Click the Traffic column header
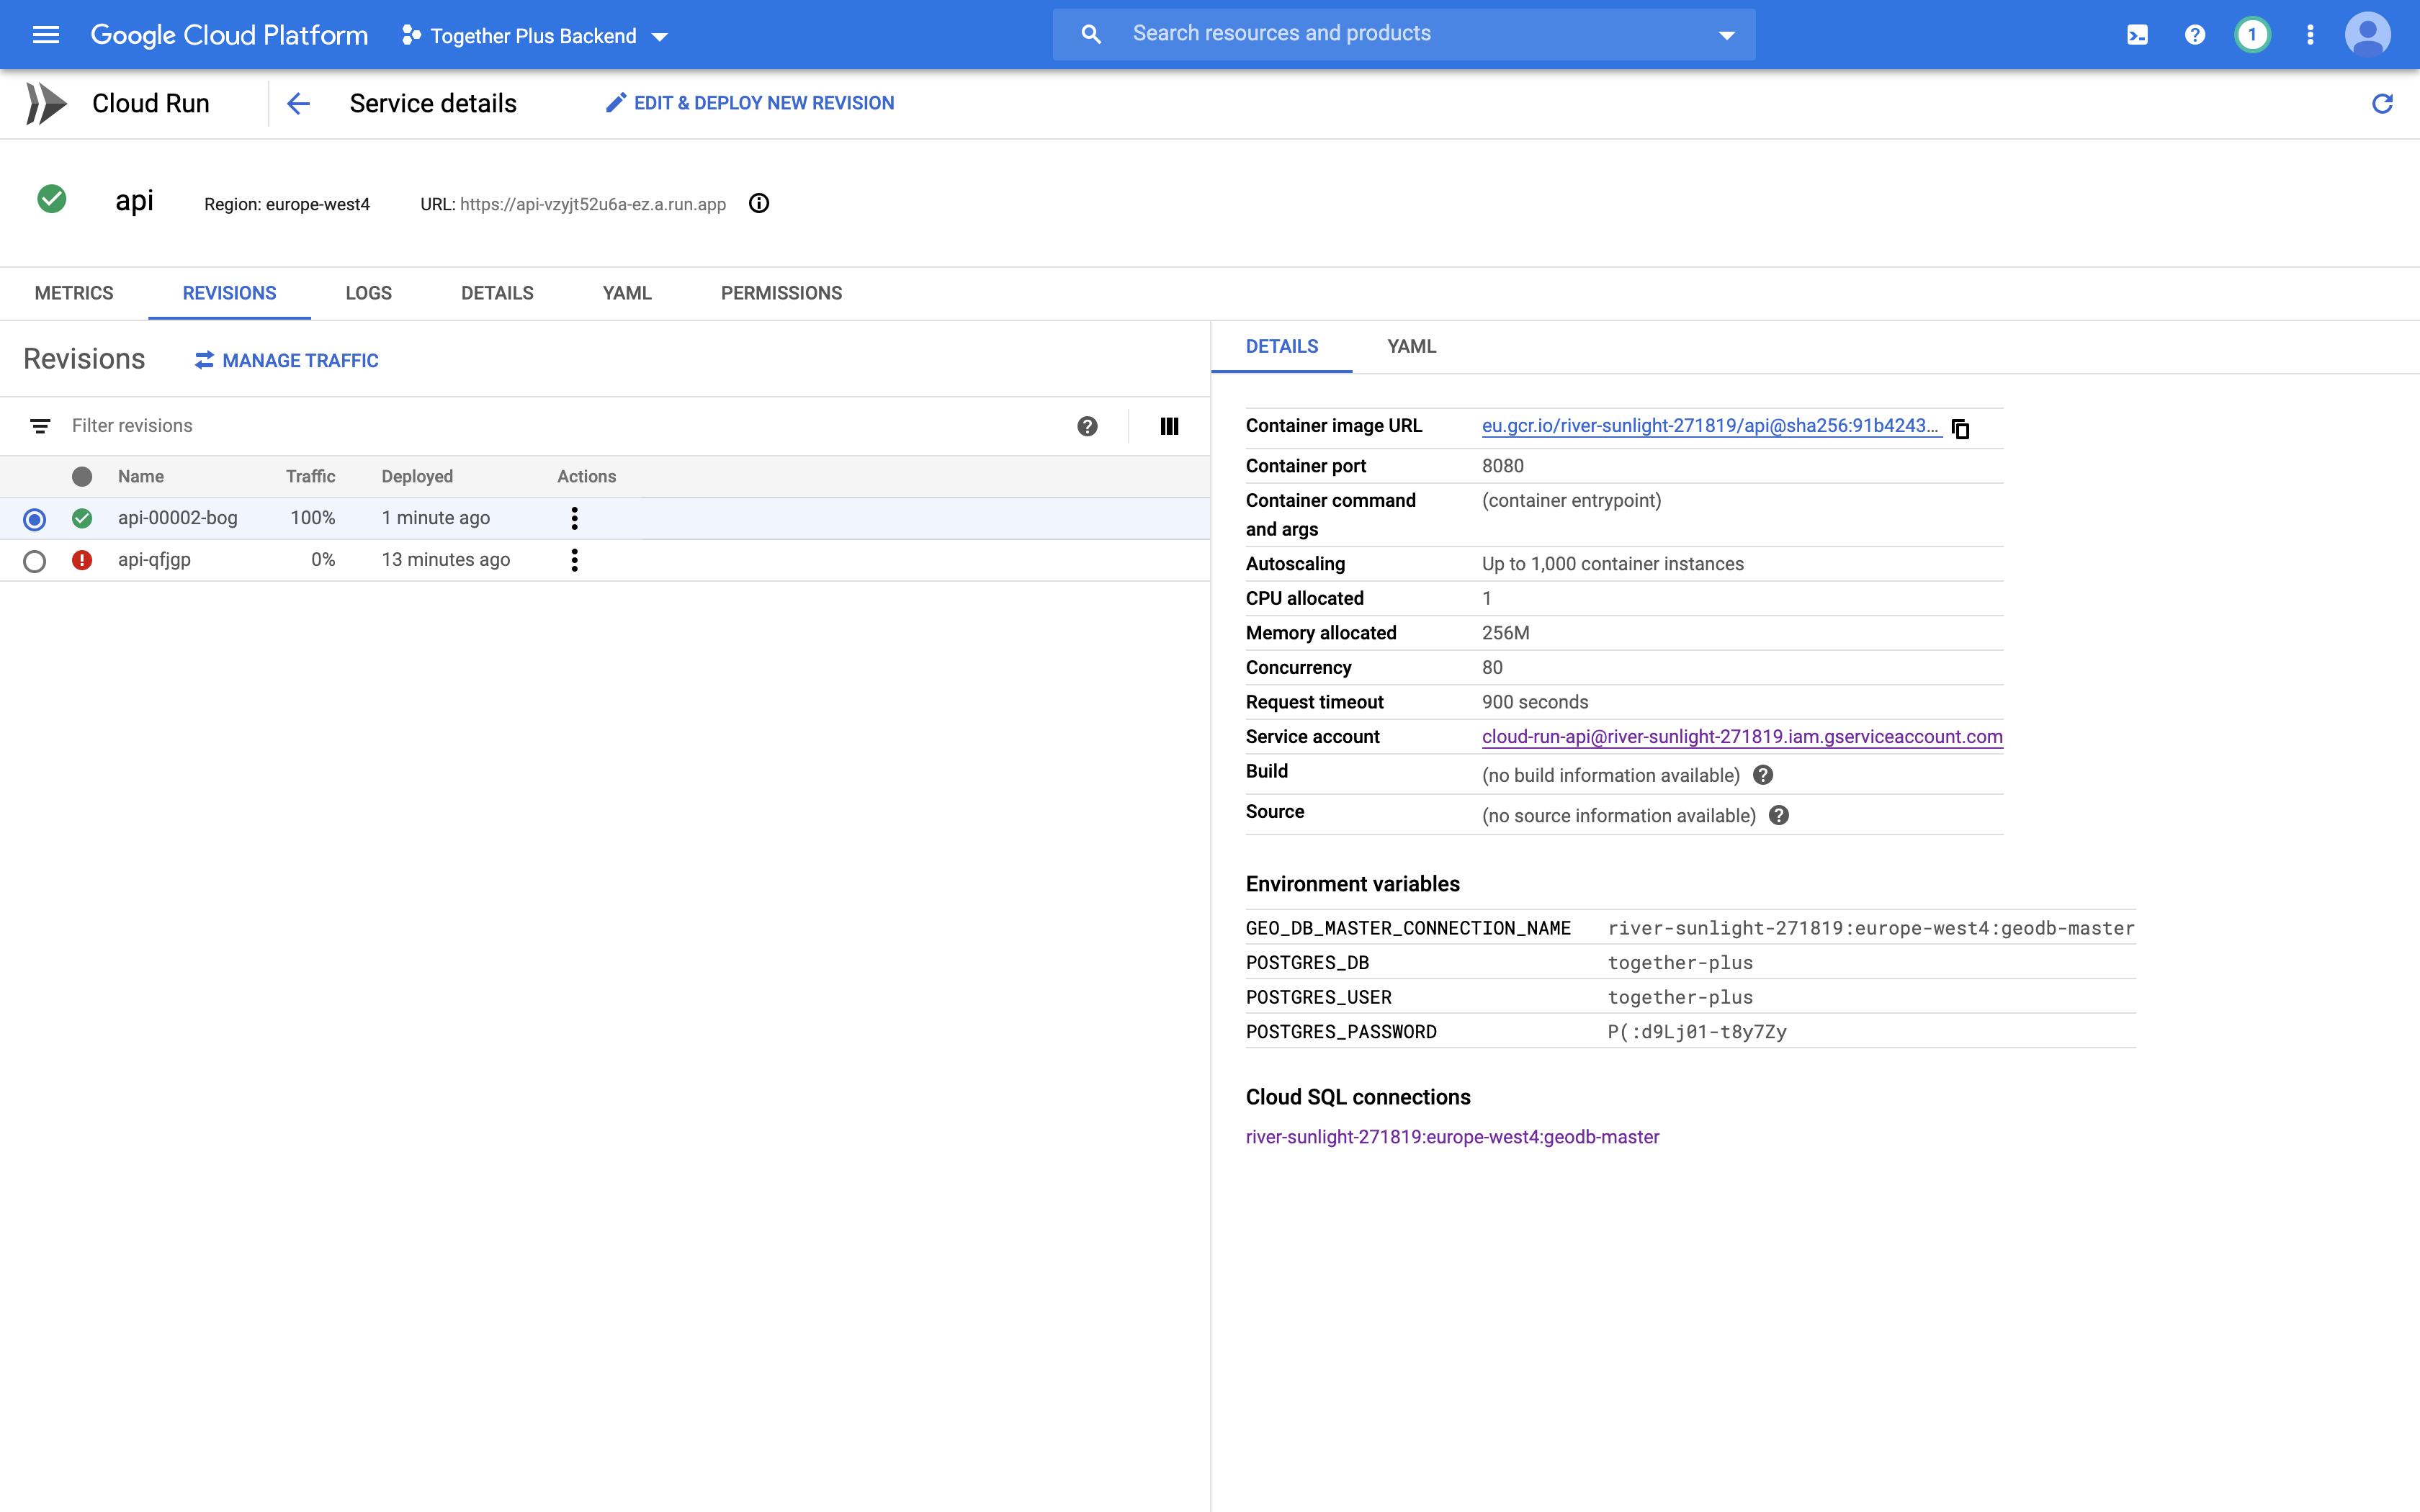 [x=310, y=477]
